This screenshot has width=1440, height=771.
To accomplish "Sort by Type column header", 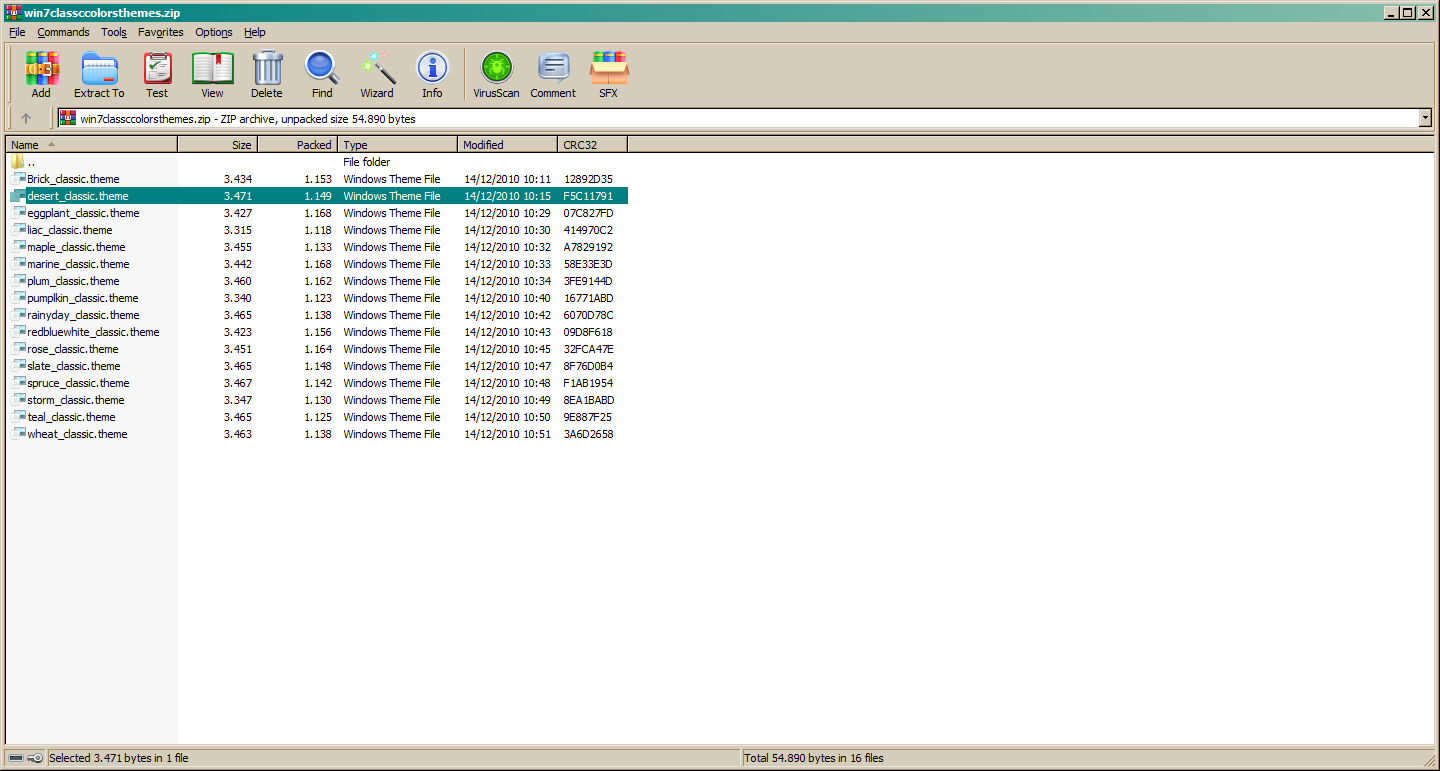I will click(x=398, y=145).
